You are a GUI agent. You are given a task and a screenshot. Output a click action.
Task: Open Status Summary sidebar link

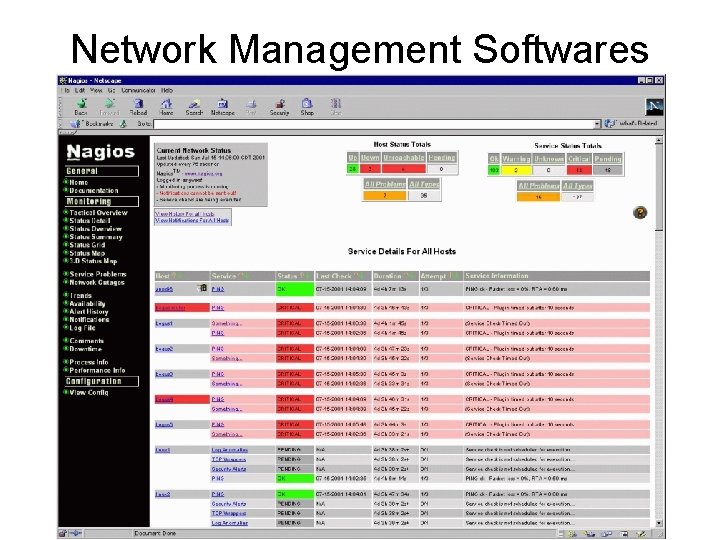pos(96,237)
